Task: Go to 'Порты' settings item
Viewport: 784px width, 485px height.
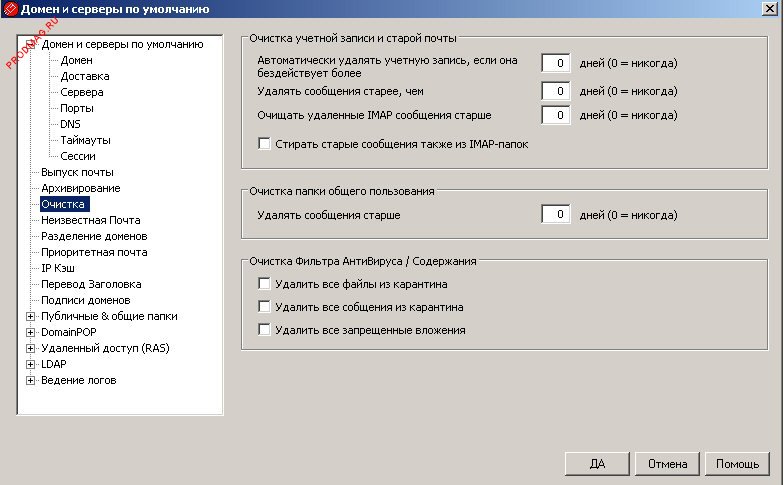Action: [x=77, y=108]
